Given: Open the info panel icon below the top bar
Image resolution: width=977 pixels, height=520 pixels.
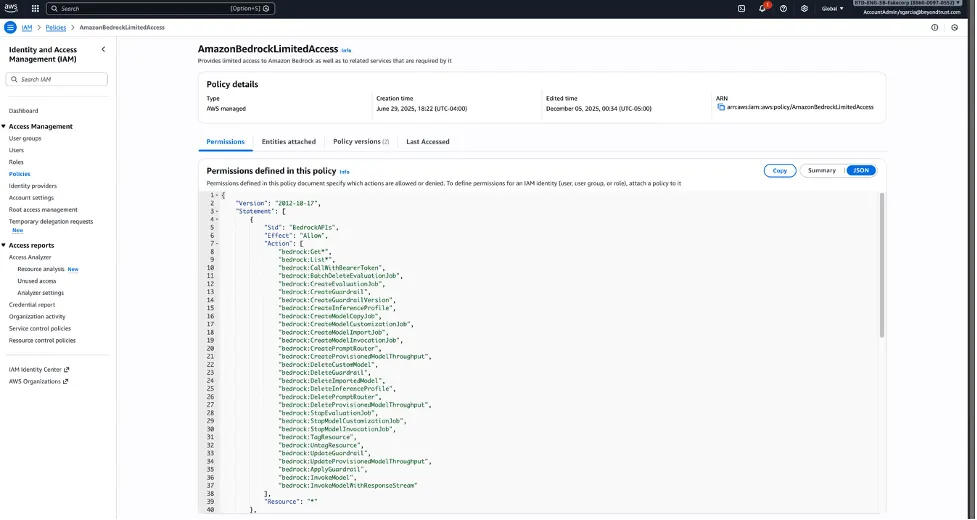Looking at the screenshot, I should (x=935, y=27).
